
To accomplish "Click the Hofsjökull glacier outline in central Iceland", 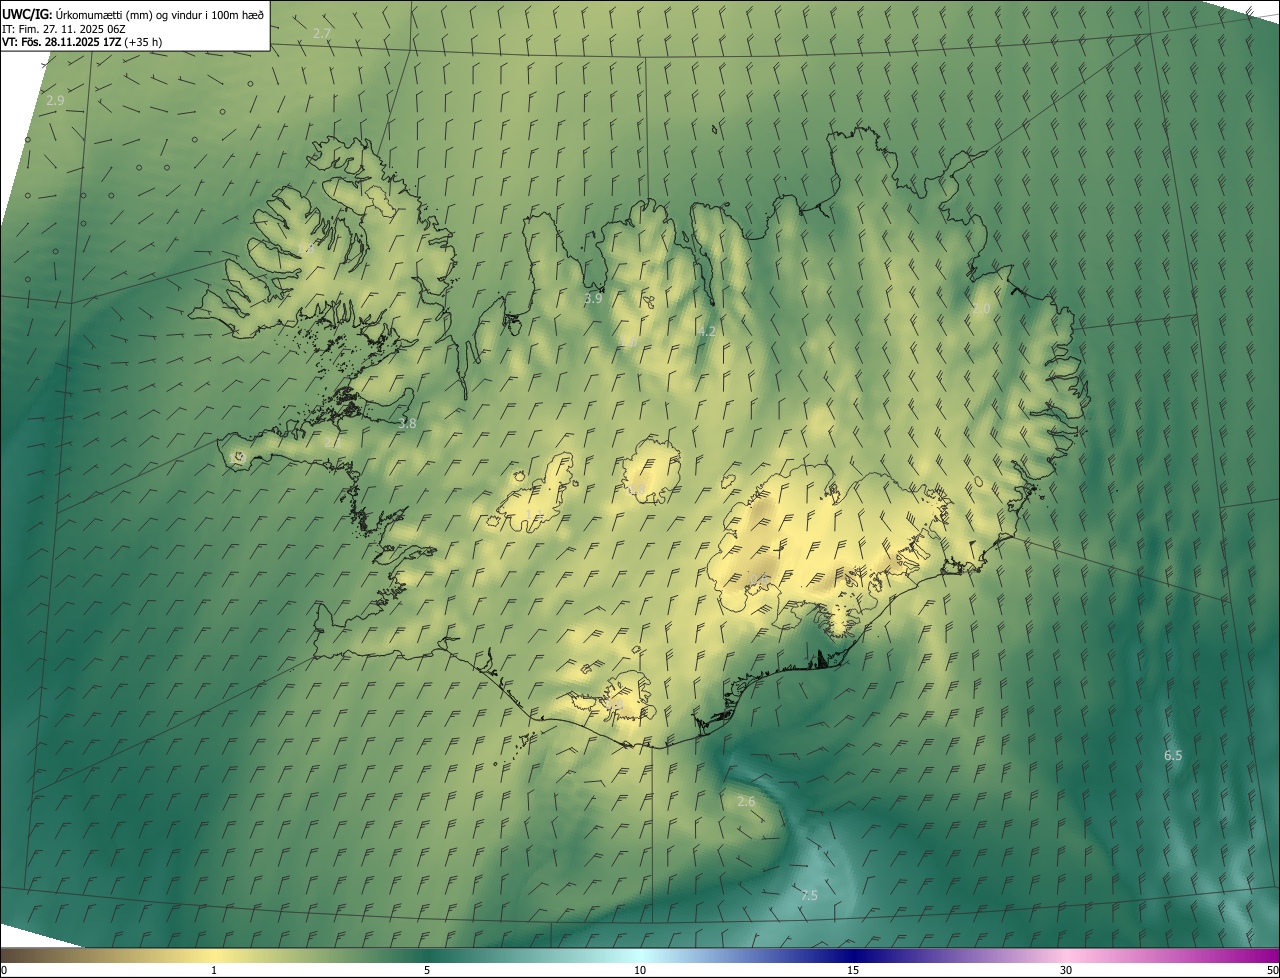I will point(651,470).
